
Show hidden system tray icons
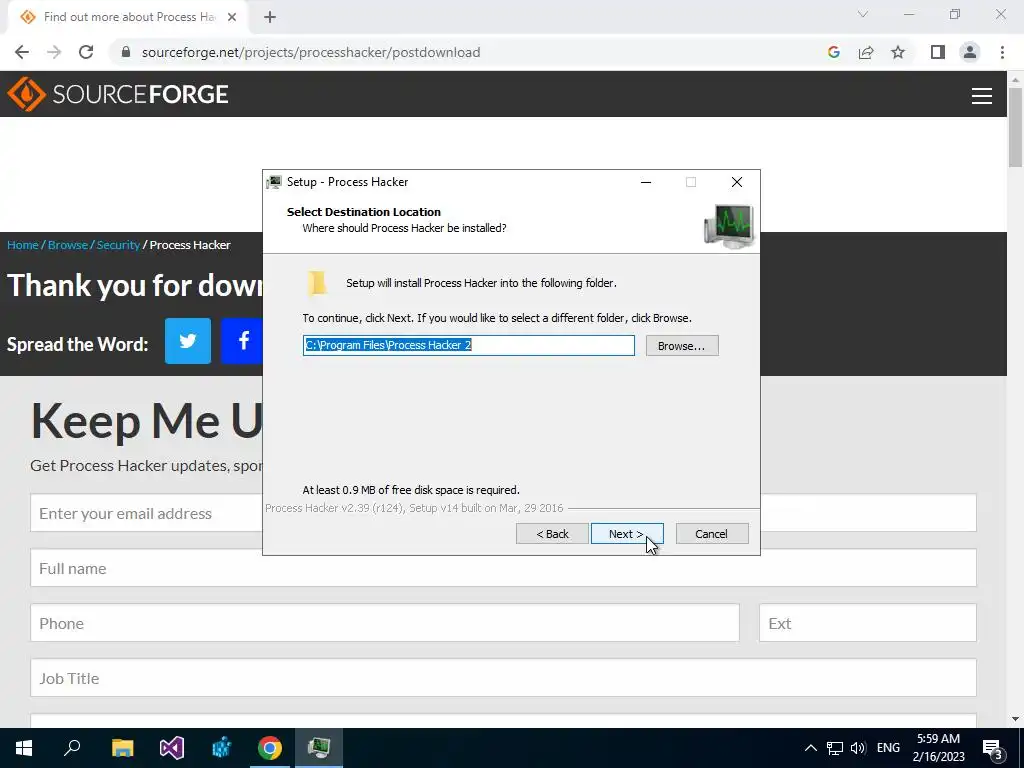click(x=810, y=748)
